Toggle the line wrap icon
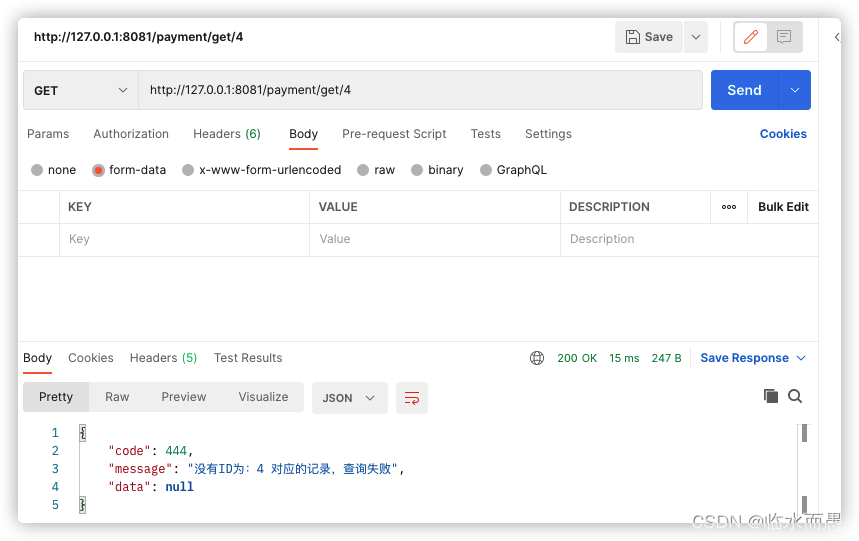 (x=411, y=398)
